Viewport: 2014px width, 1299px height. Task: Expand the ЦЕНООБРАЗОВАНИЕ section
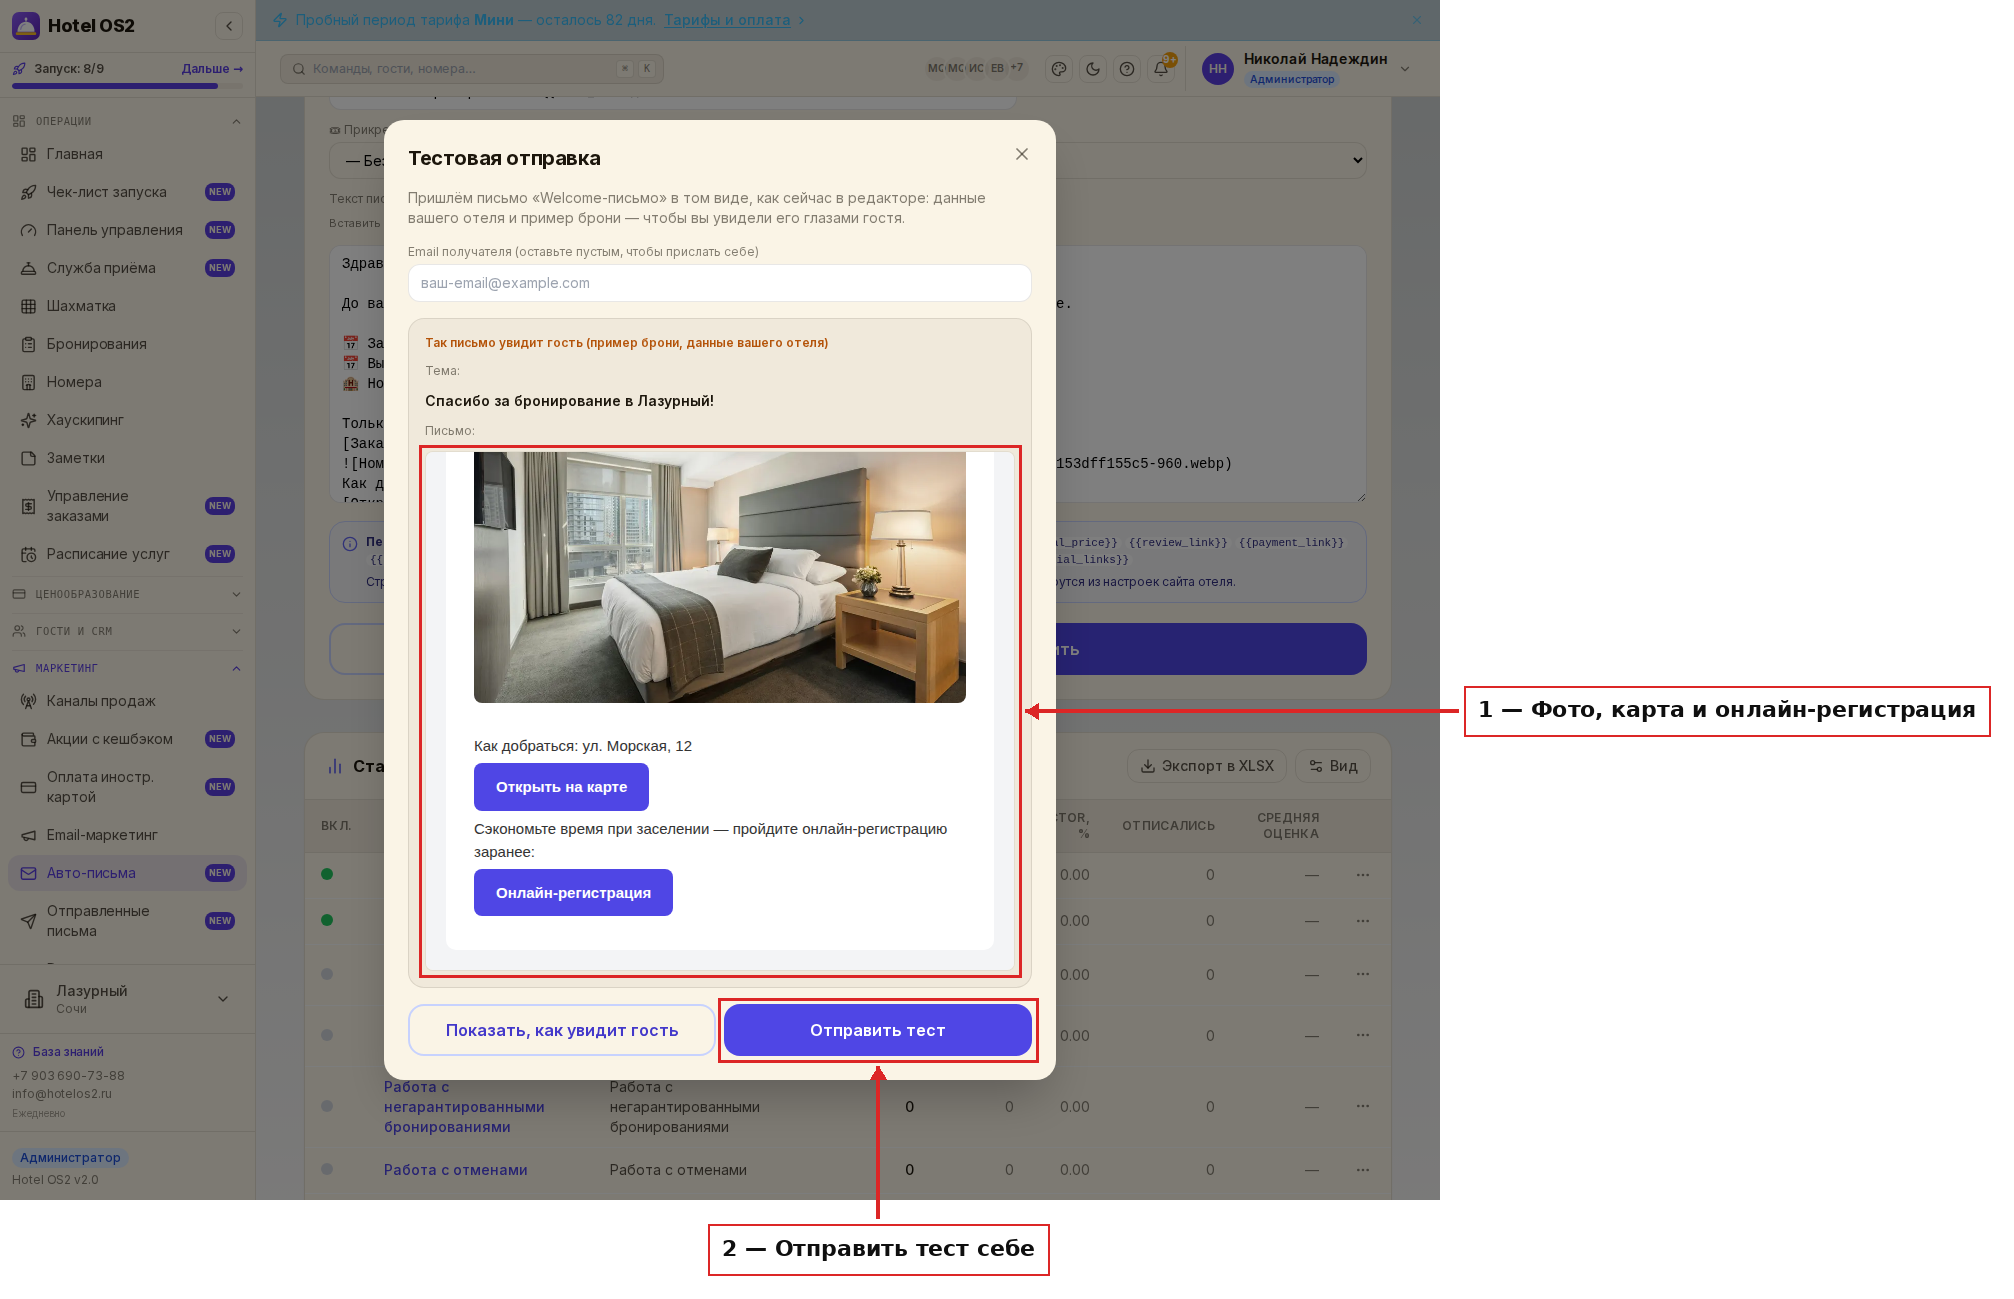coord(127,594)
